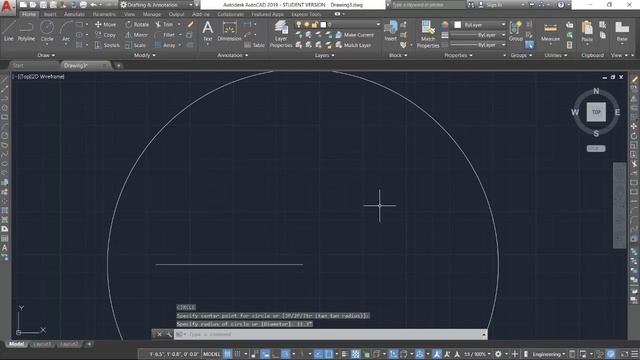Image resolution: width=640 pixels, height=360 pixels.
Task: Insert a Table
Action: [255, 45]
